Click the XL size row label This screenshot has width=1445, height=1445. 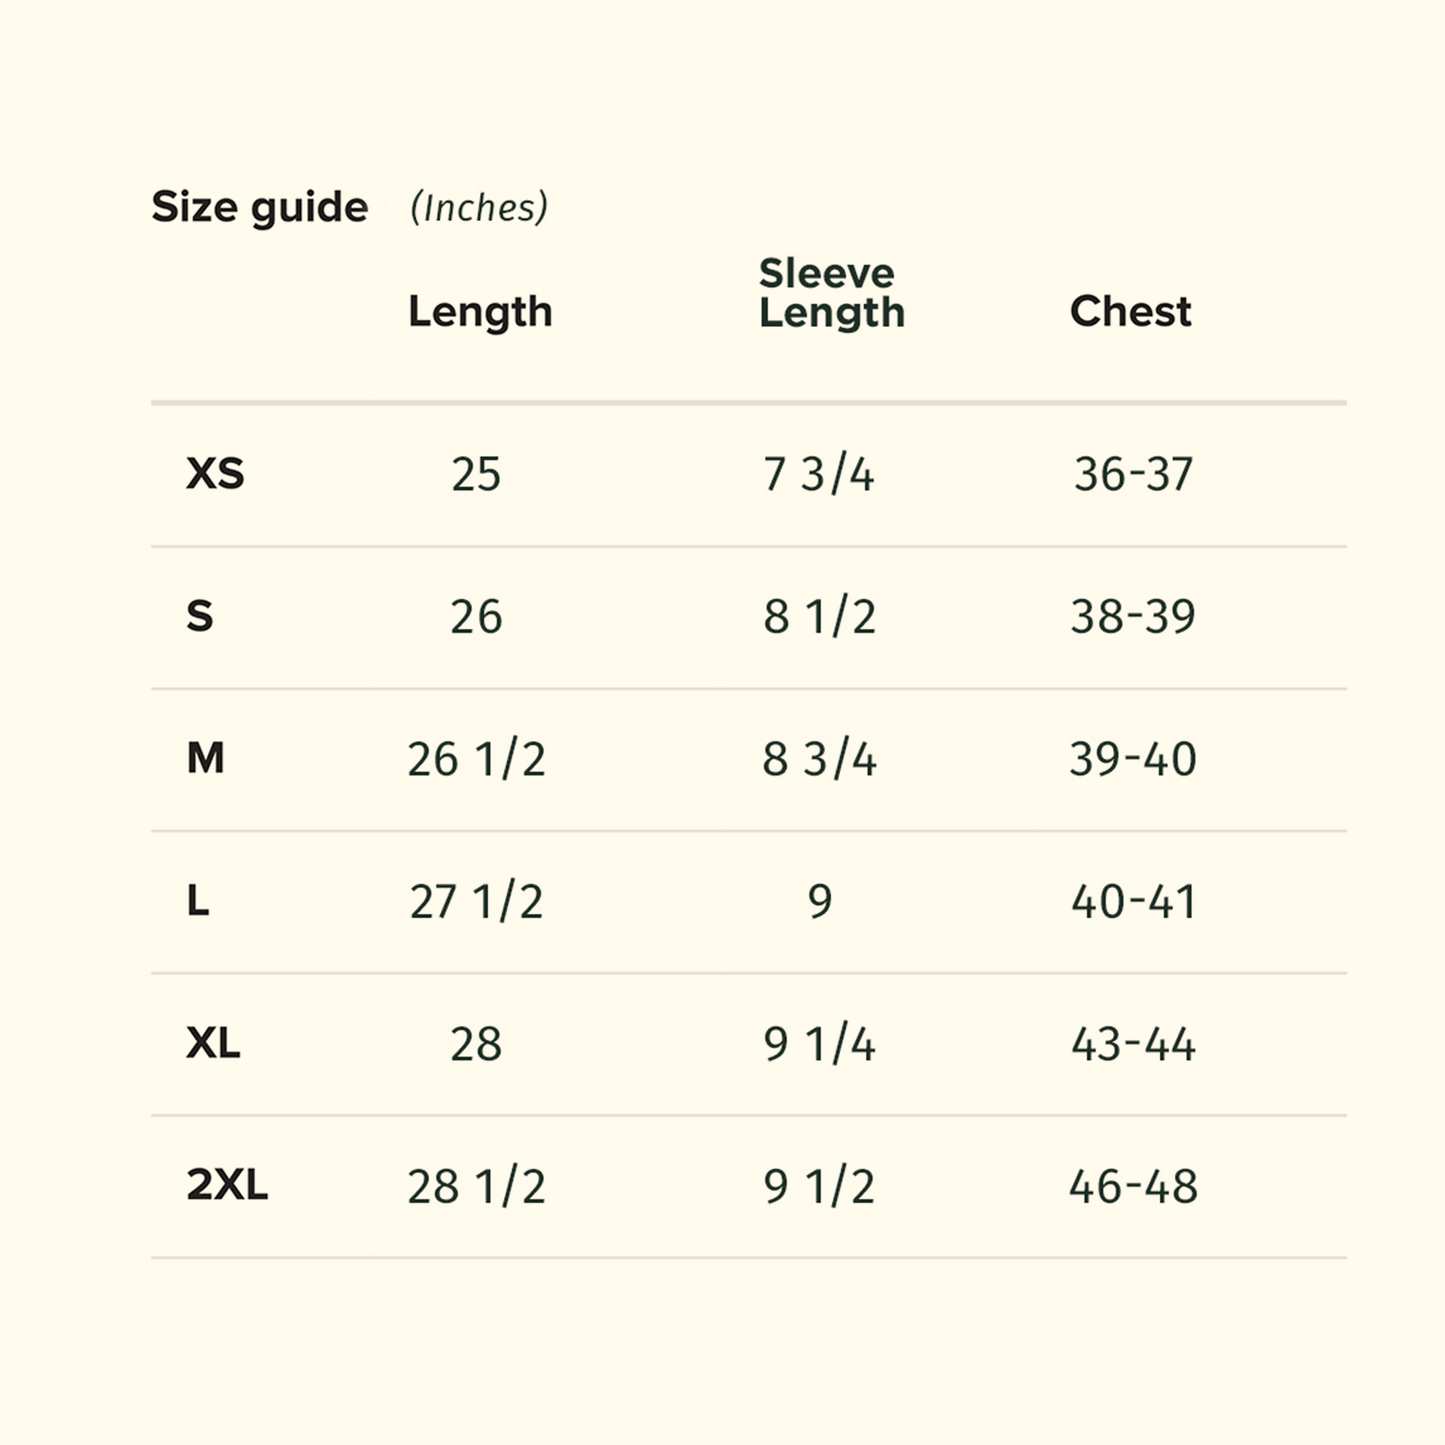213,1044
